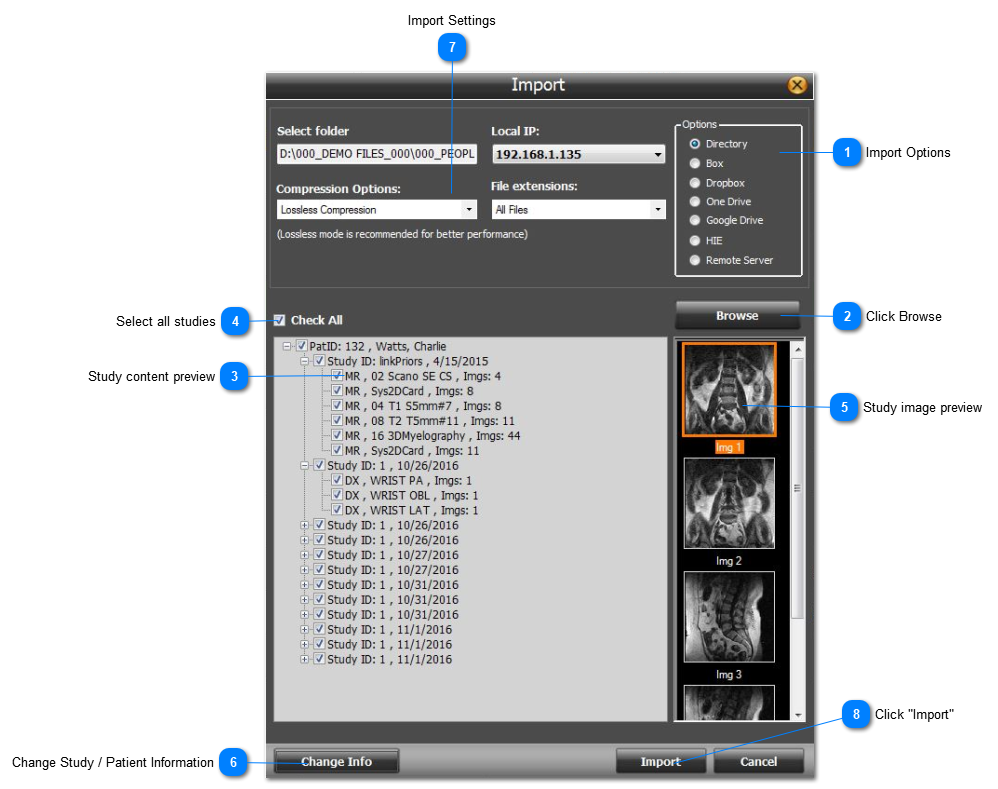
Task: Open the Local IP dropdown
Action: point(655,154)
